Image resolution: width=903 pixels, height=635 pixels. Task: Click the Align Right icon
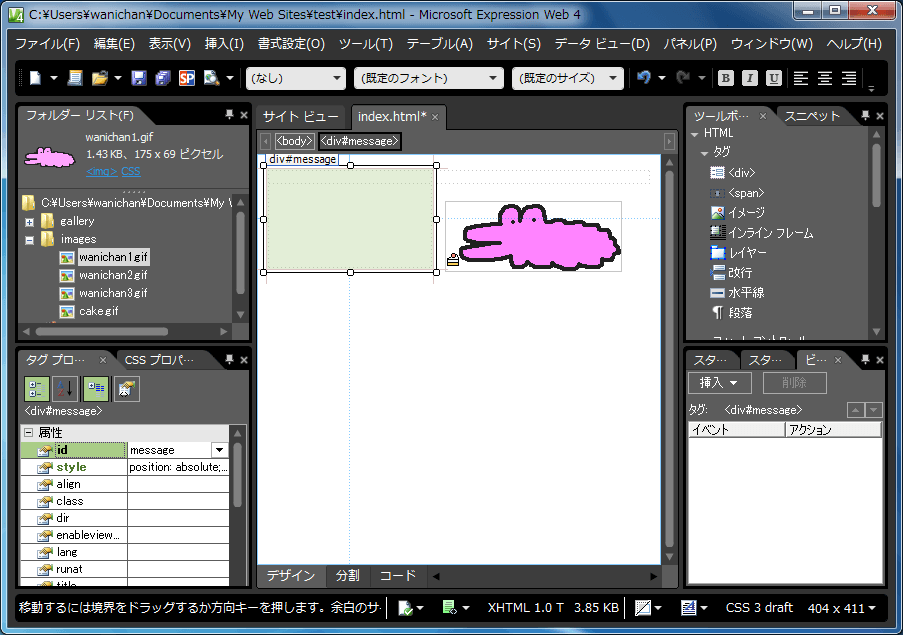coord(849,78)
